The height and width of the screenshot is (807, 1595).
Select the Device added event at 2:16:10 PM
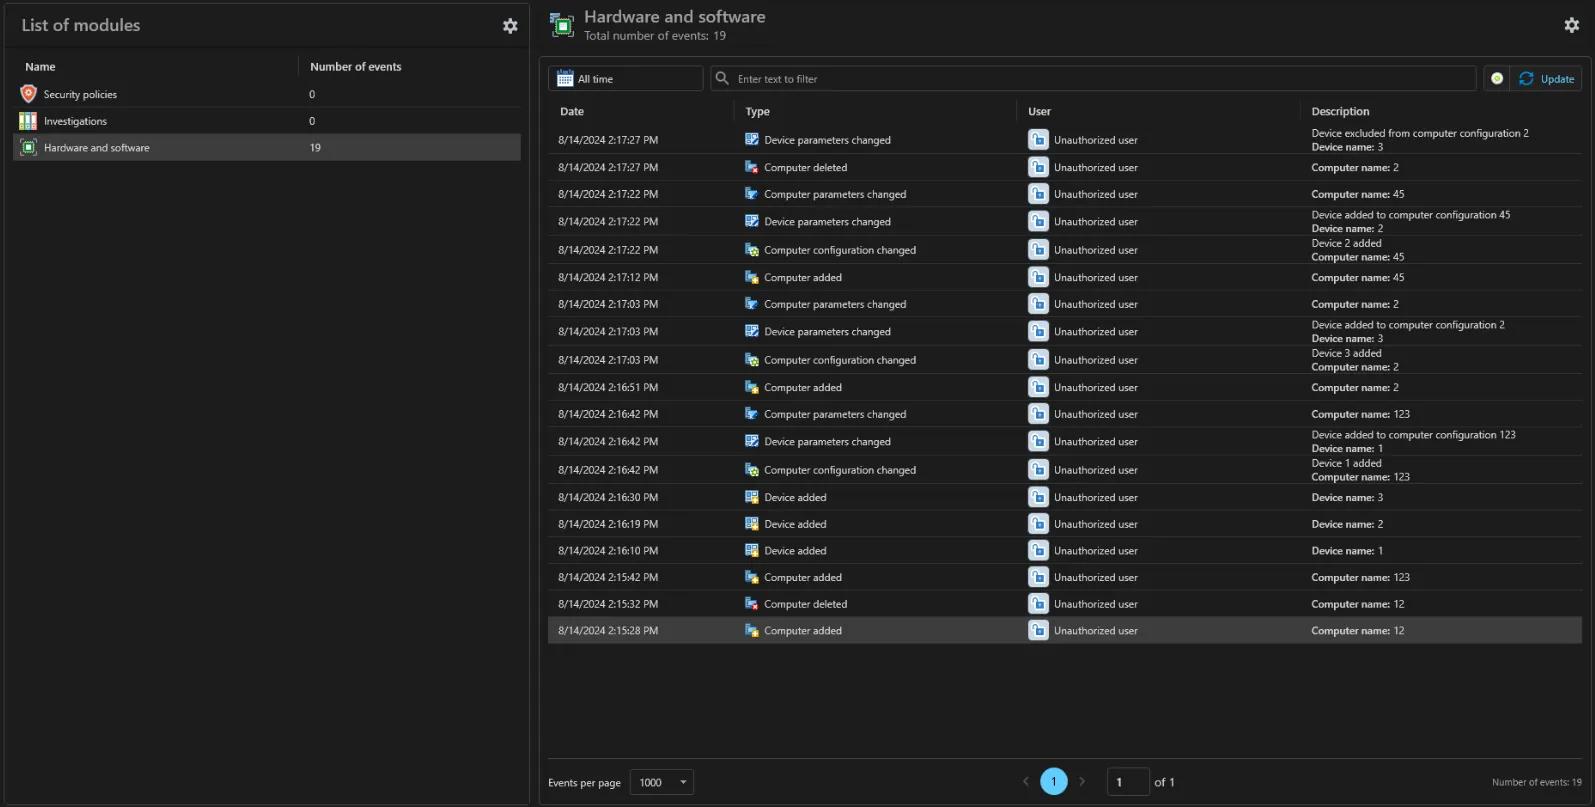pos(1065,550)
